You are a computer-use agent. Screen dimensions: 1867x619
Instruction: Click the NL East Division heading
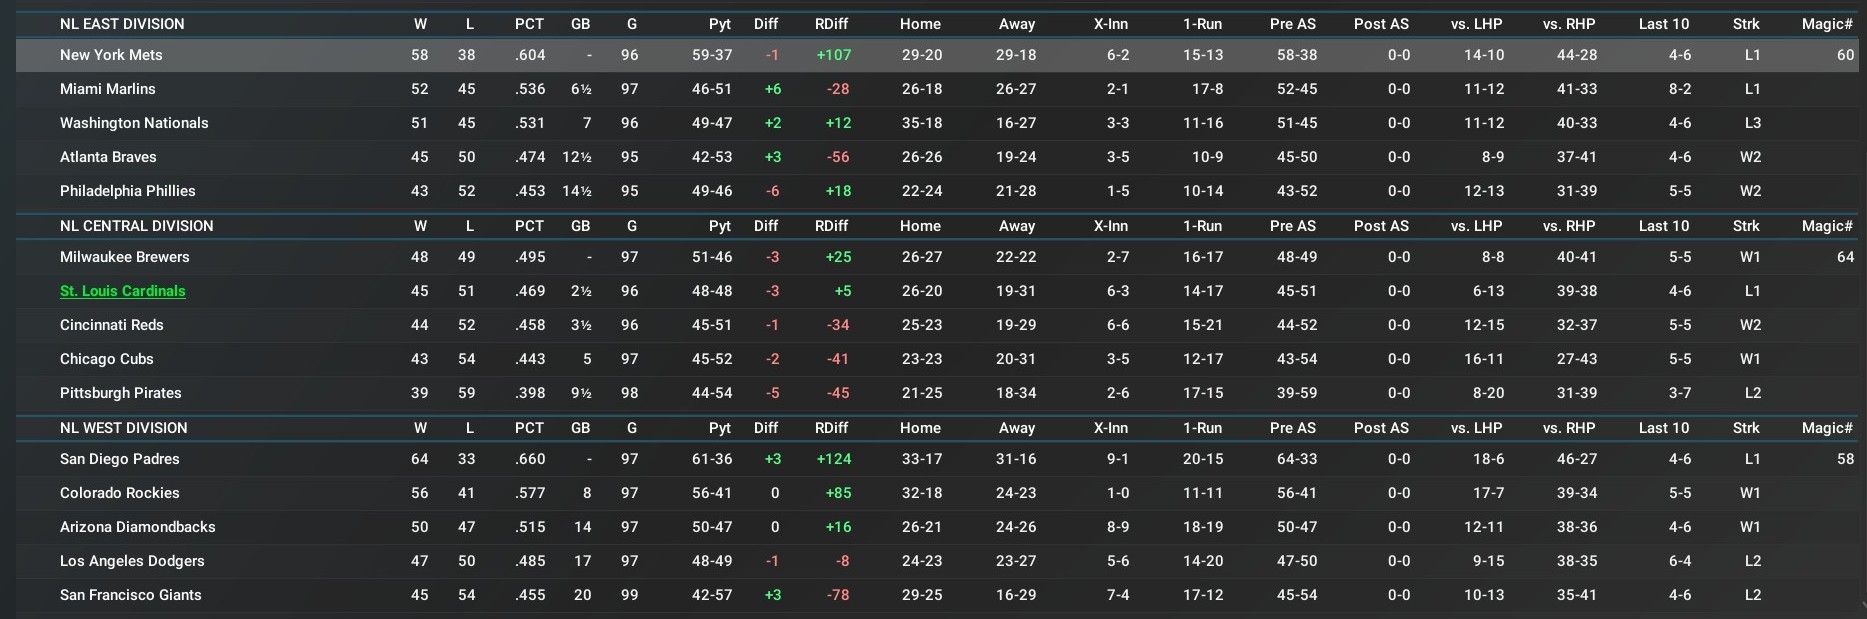pos(122,24)
